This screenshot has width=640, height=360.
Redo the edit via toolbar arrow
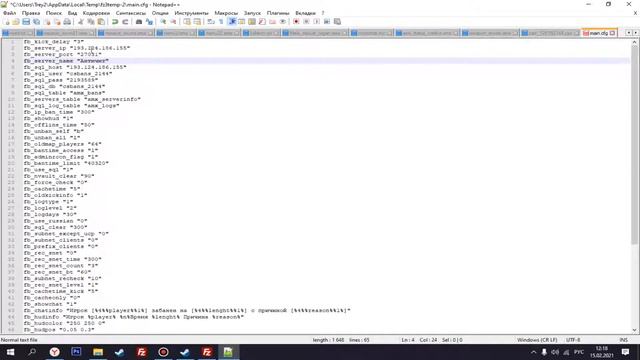(x=125, y=22)
